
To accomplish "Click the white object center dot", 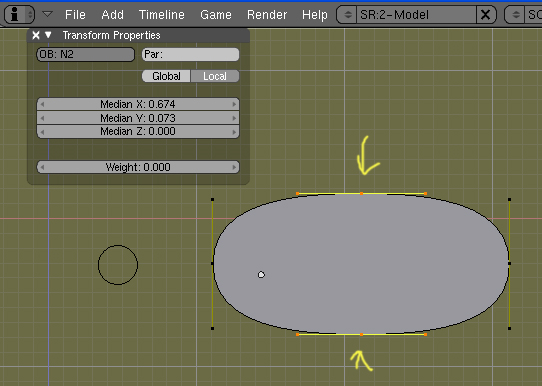I will click(x=261, y=275).
